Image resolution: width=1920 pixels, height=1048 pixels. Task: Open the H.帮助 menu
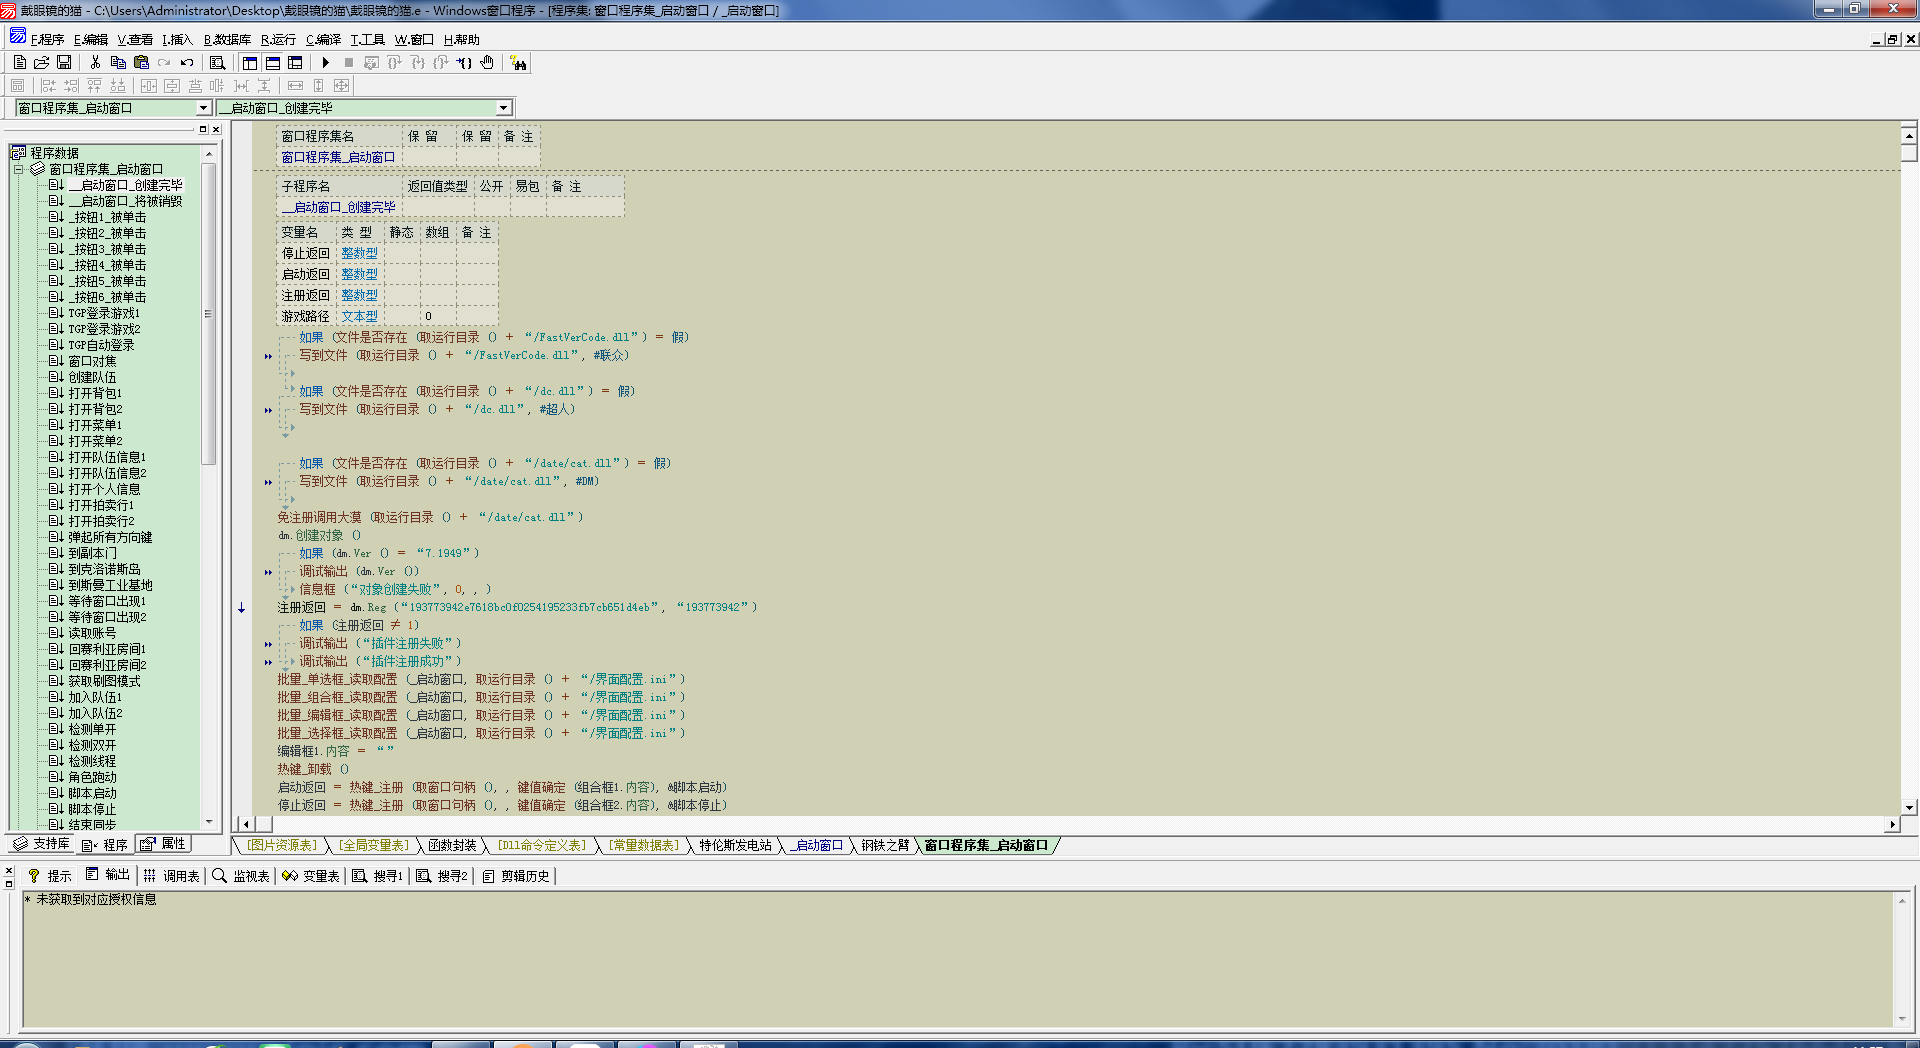461,40
